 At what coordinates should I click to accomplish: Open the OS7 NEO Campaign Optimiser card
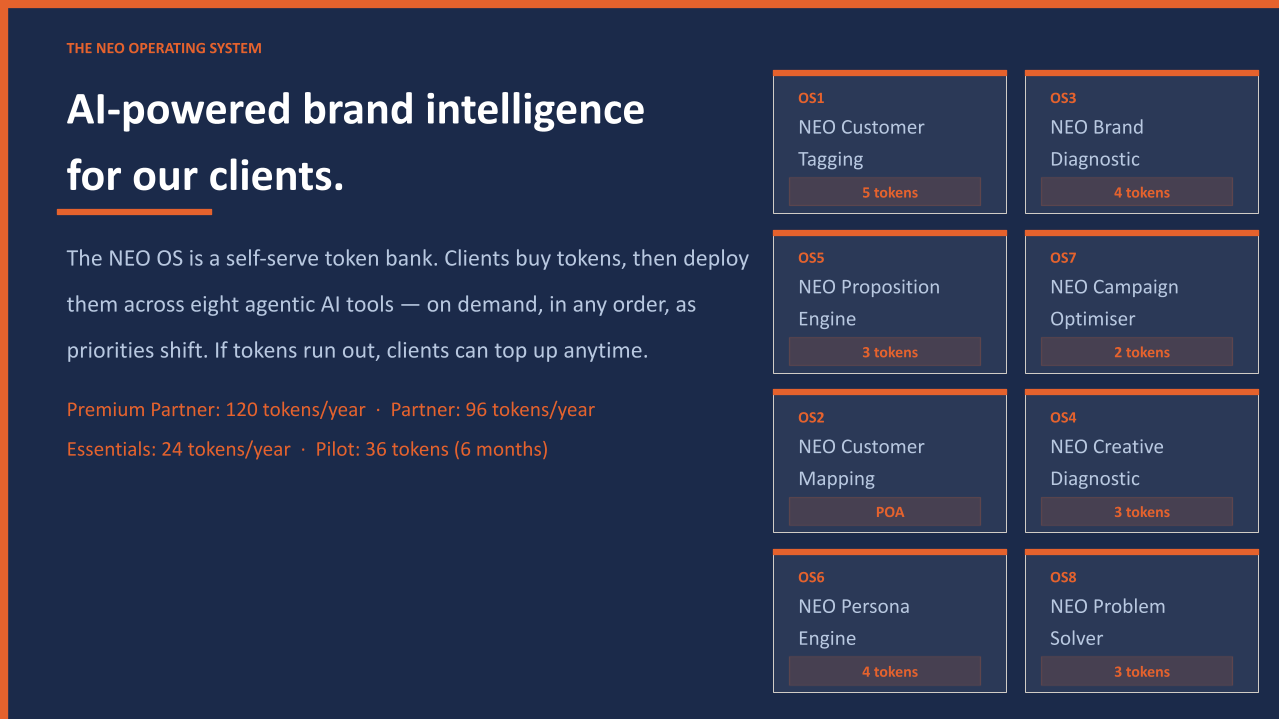pos(1142,302)
